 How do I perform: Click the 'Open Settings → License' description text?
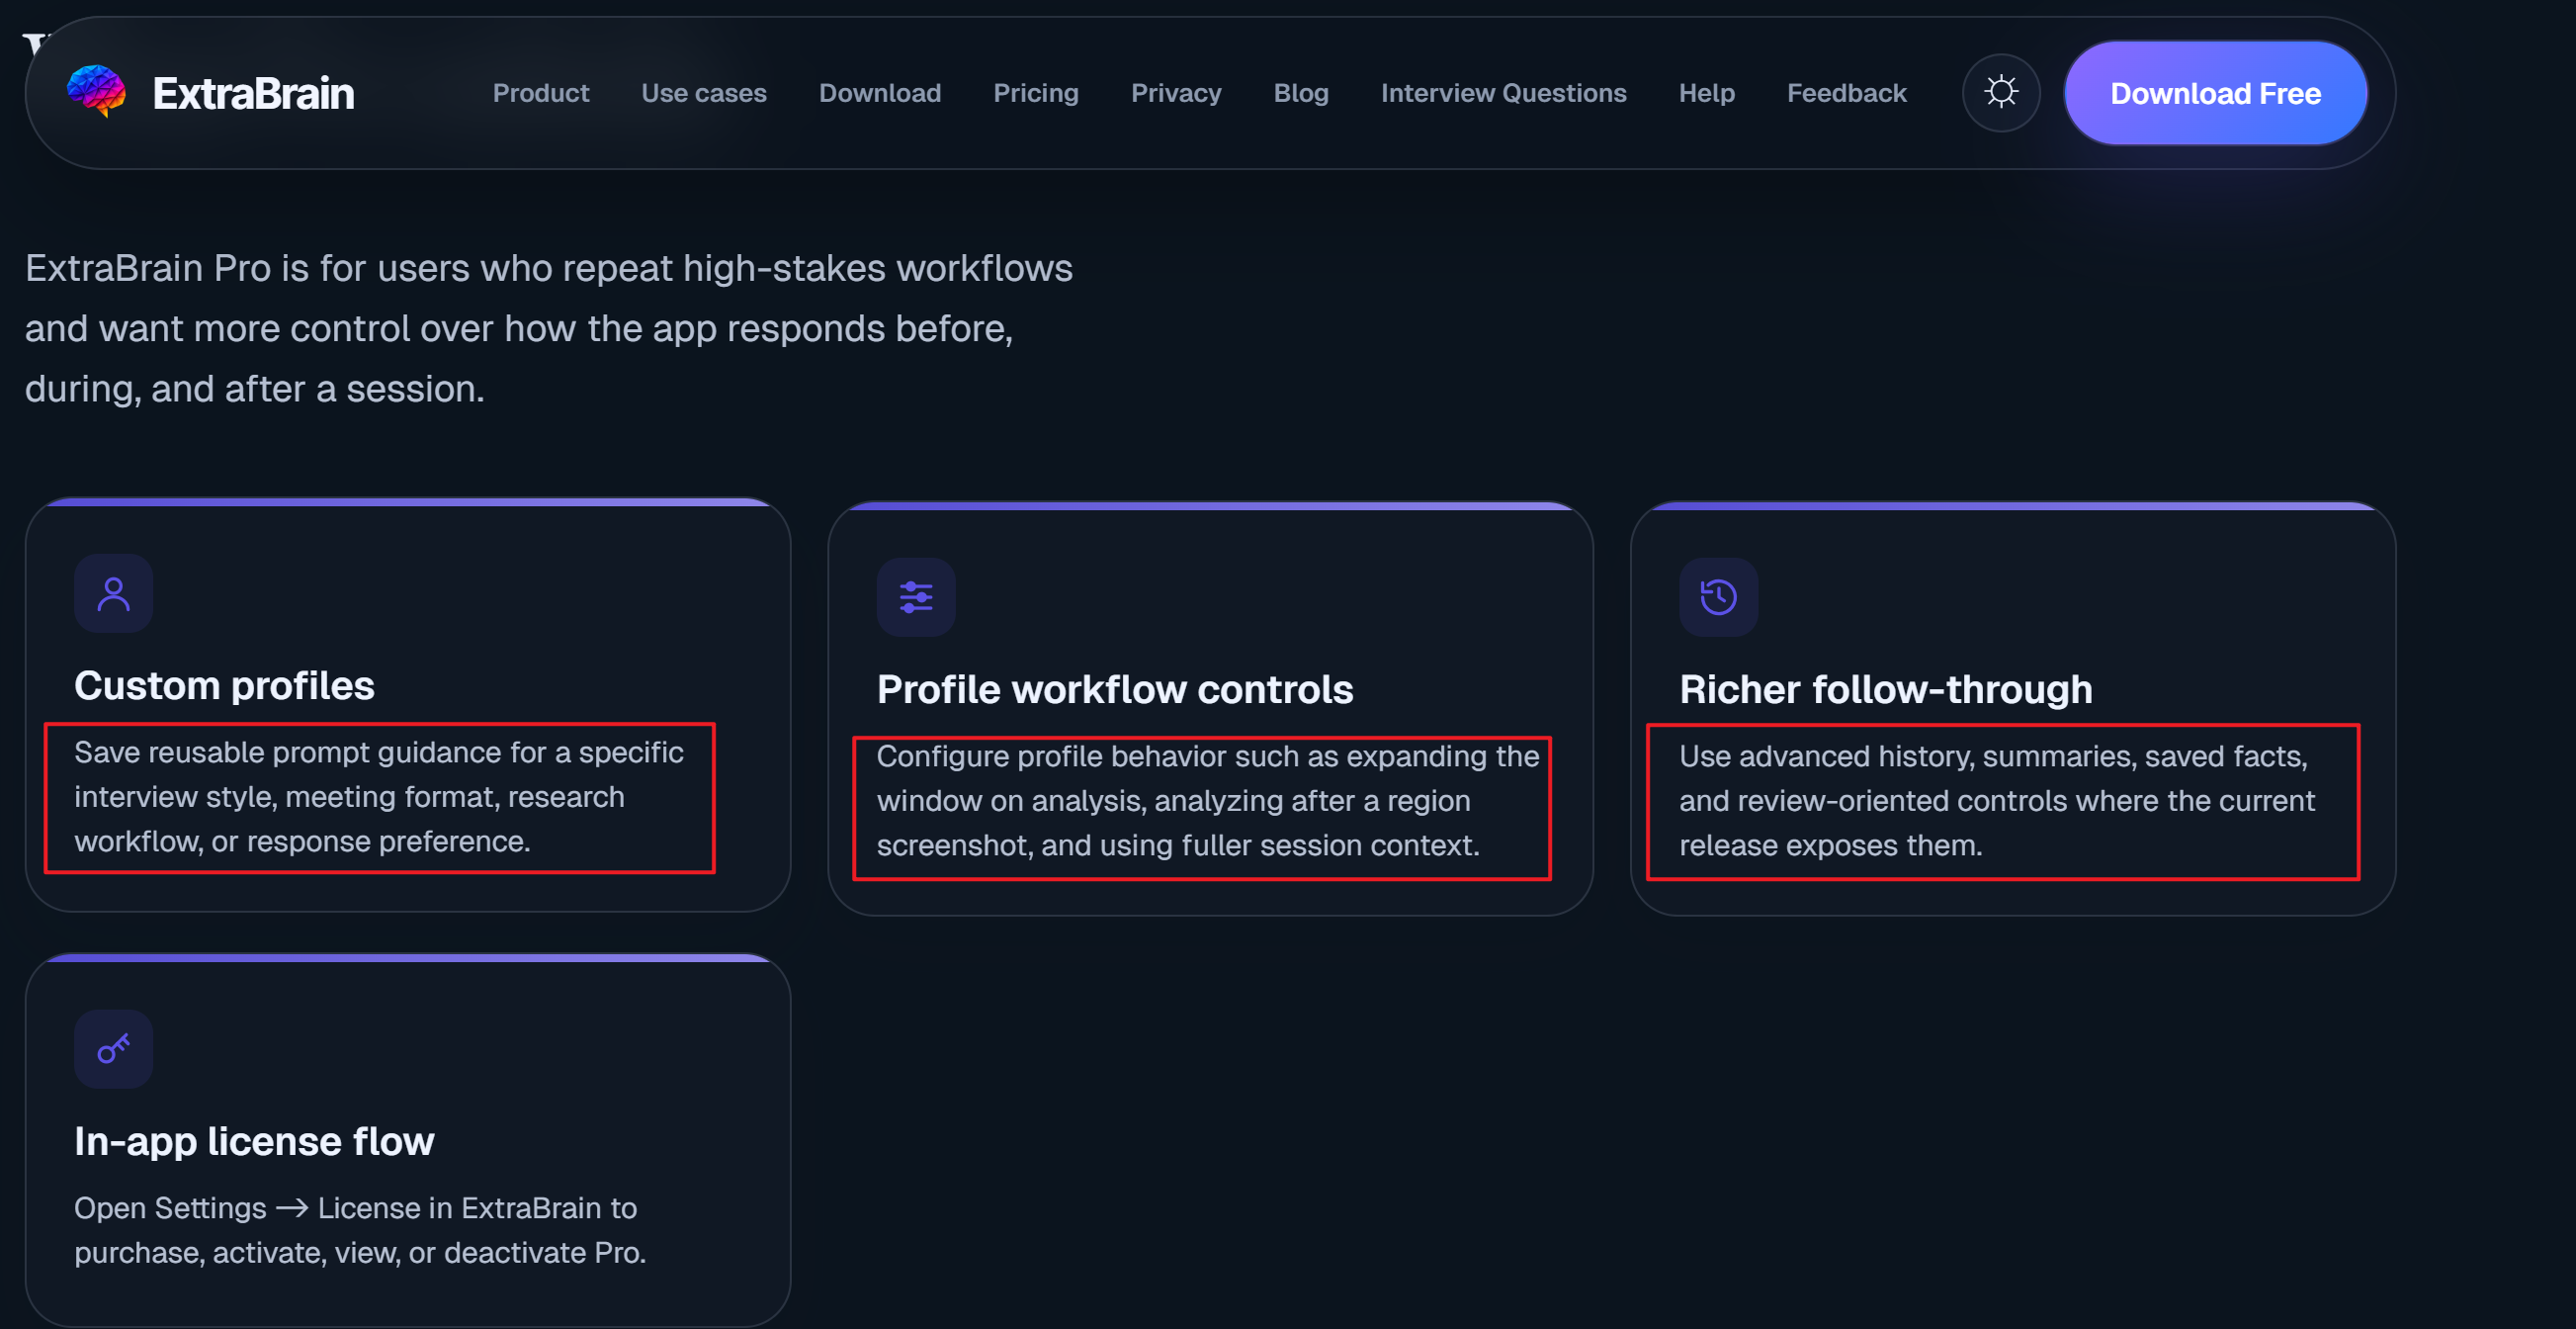pos(360,1231)
